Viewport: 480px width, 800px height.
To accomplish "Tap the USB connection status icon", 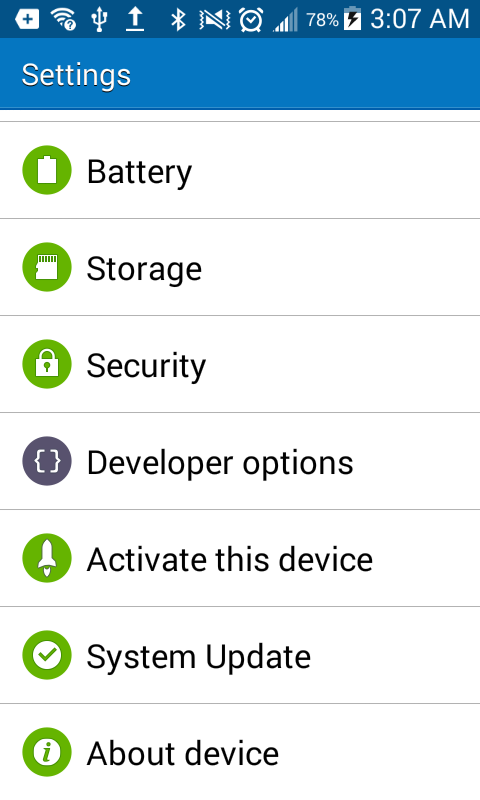I will click(x=99, y=19).
